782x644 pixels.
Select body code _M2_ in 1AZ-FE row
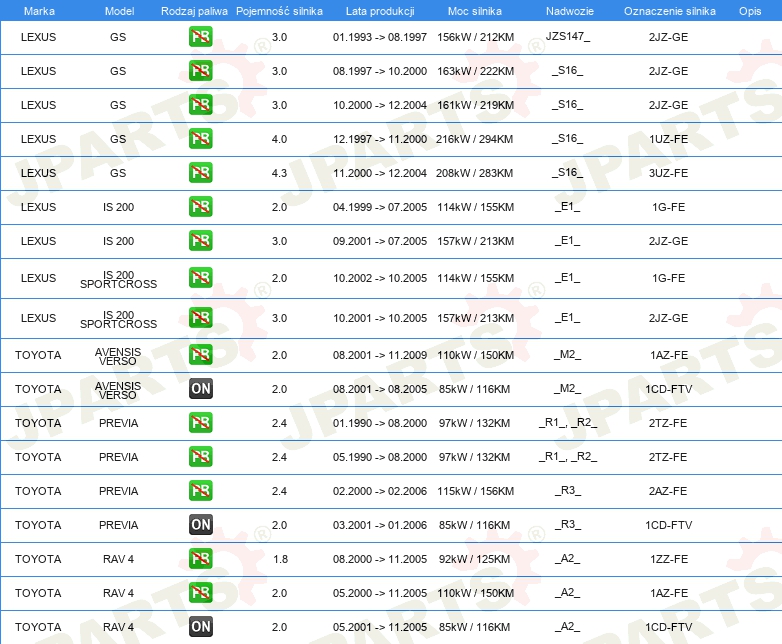(x=568, y=354)
